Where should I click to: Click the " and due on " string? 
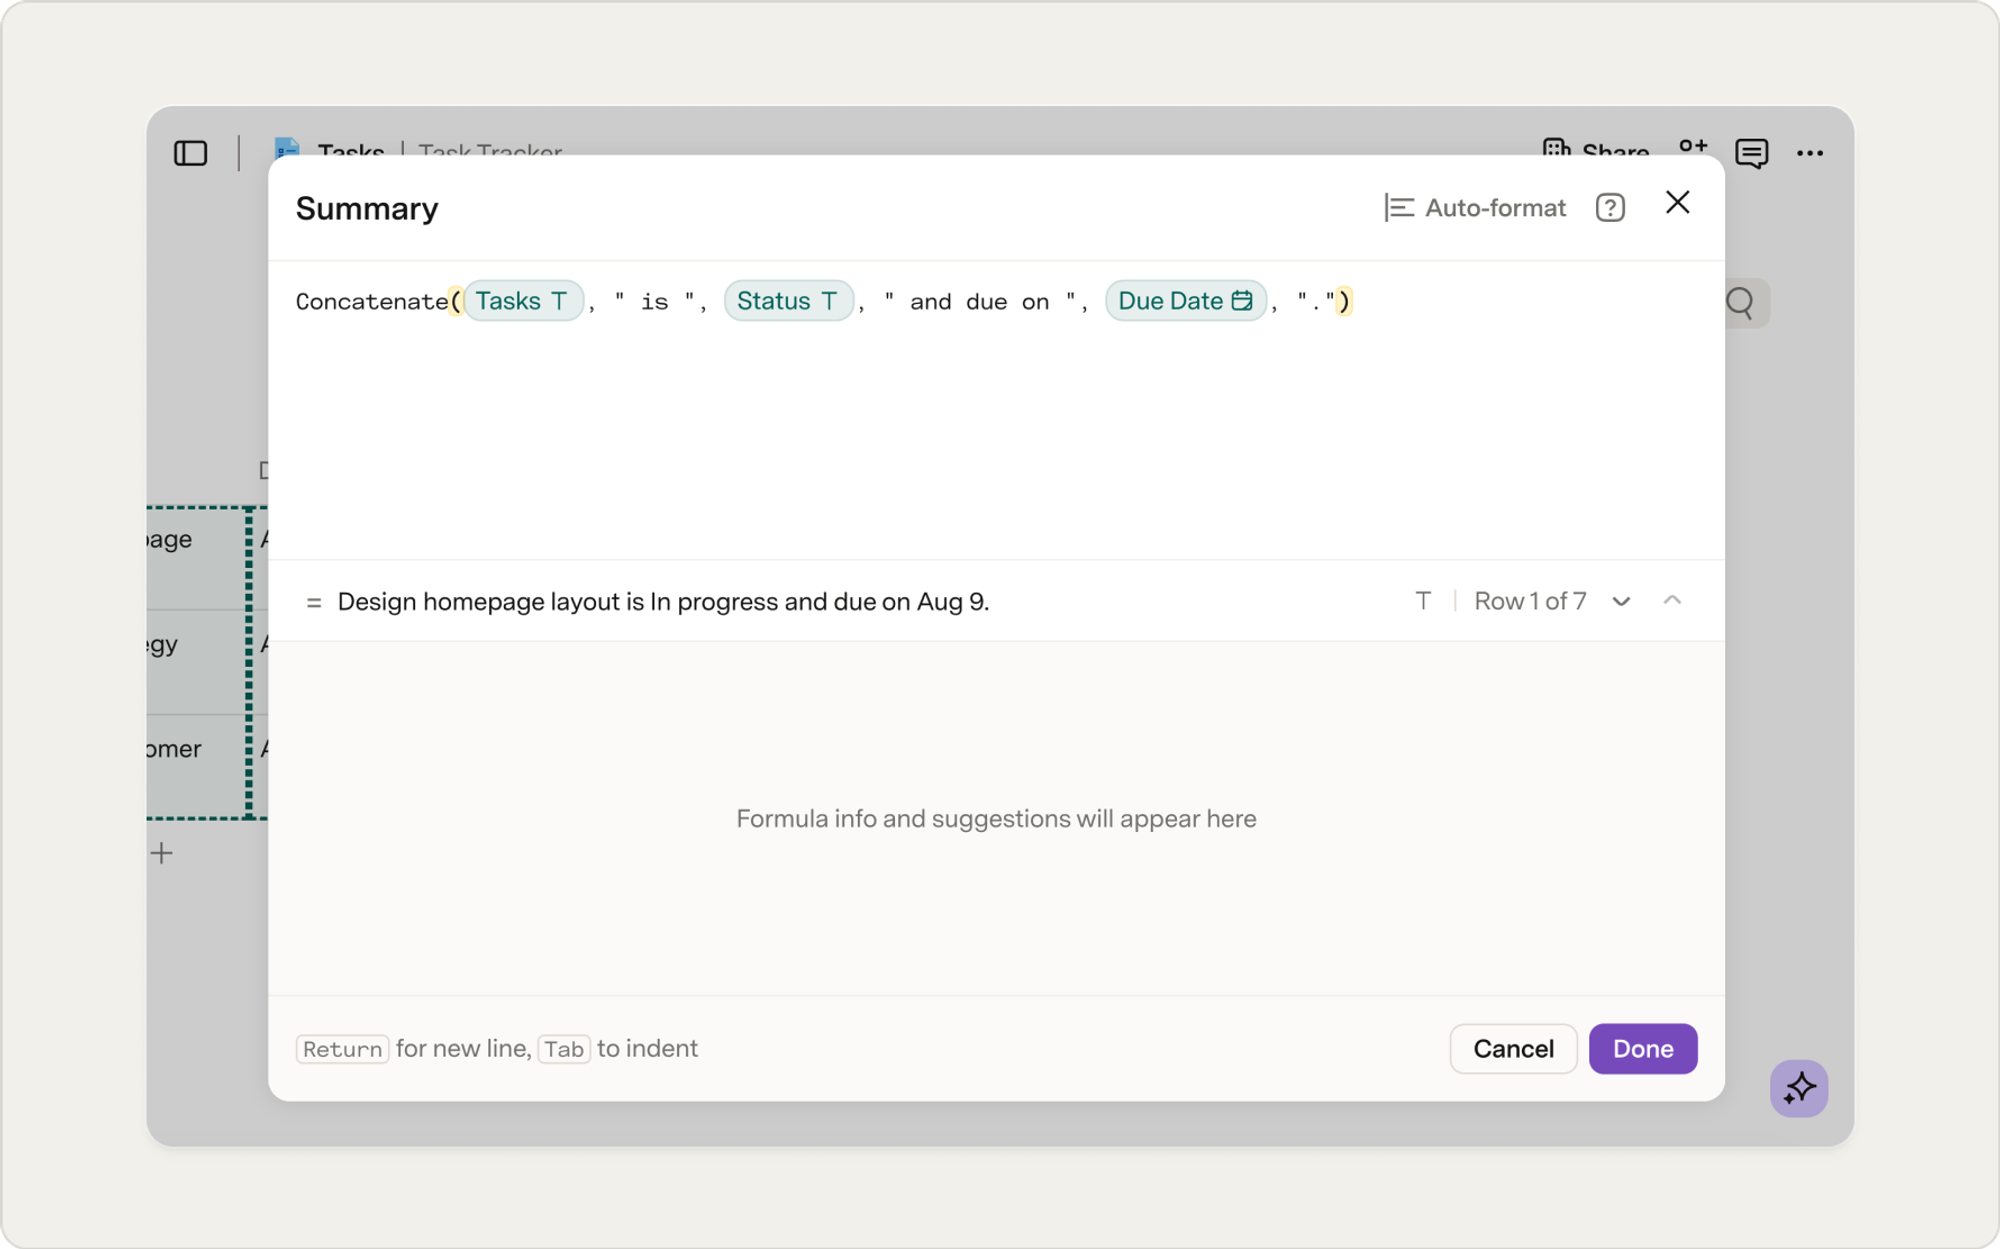(x=980, y=302)
